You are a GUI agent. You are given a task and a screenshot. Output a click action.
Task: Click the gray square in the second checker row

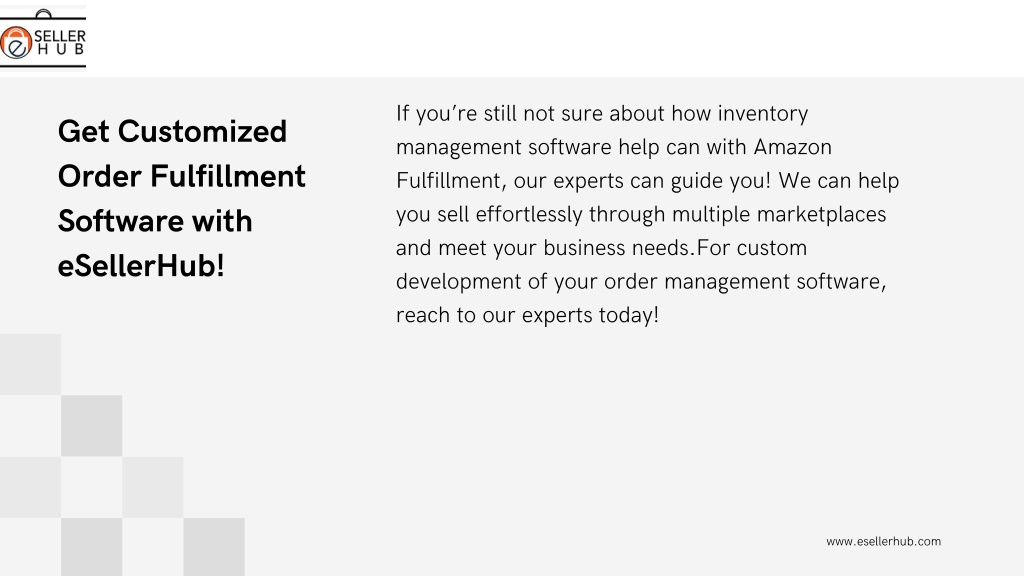click(x=91, y=426)
